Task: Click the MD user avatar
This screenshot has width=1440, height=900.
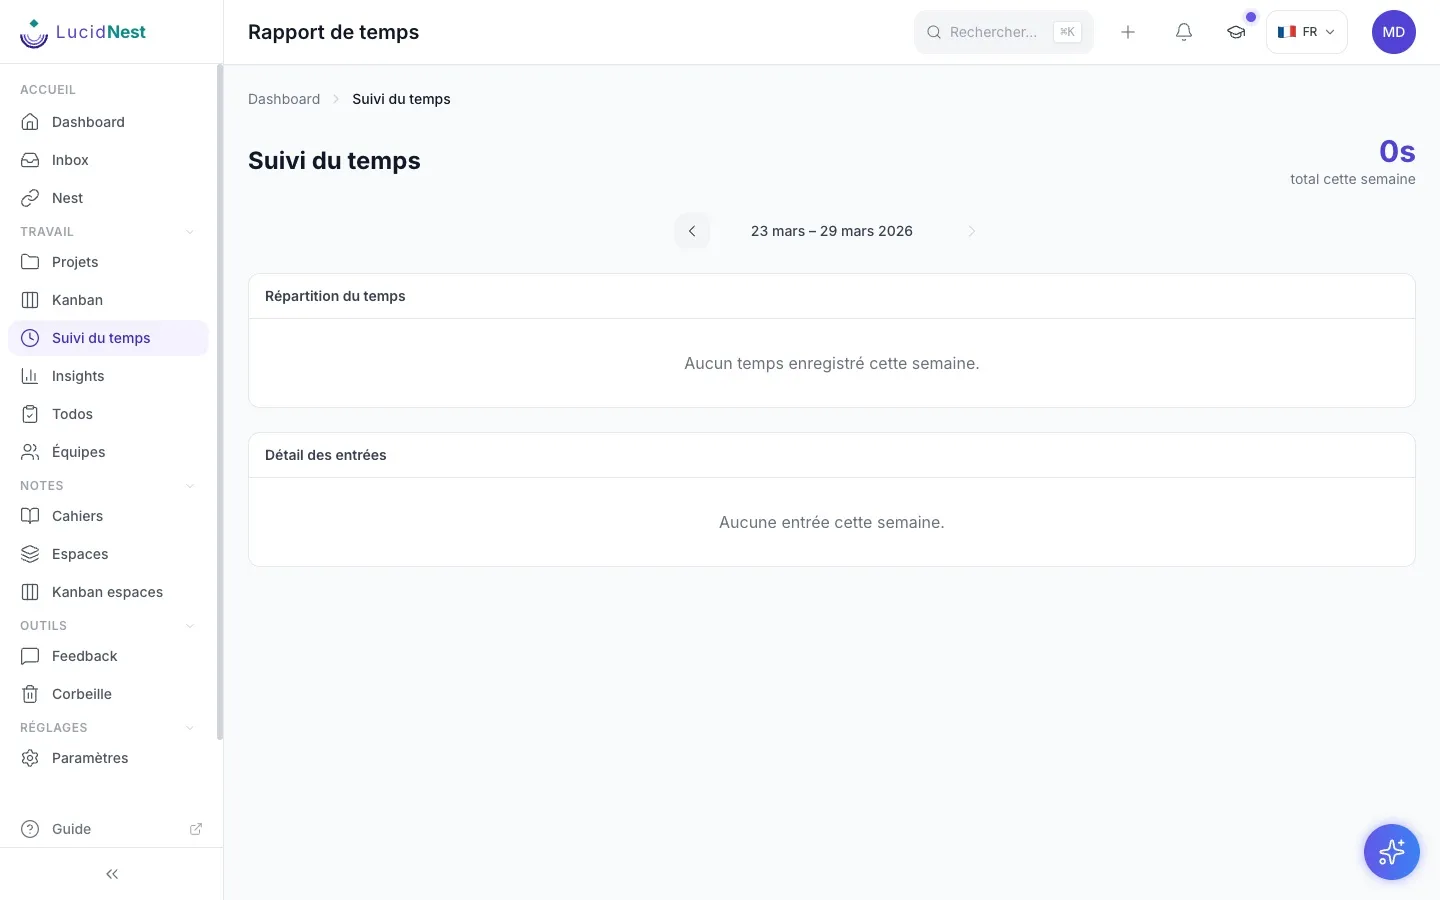Action: 1394,32
